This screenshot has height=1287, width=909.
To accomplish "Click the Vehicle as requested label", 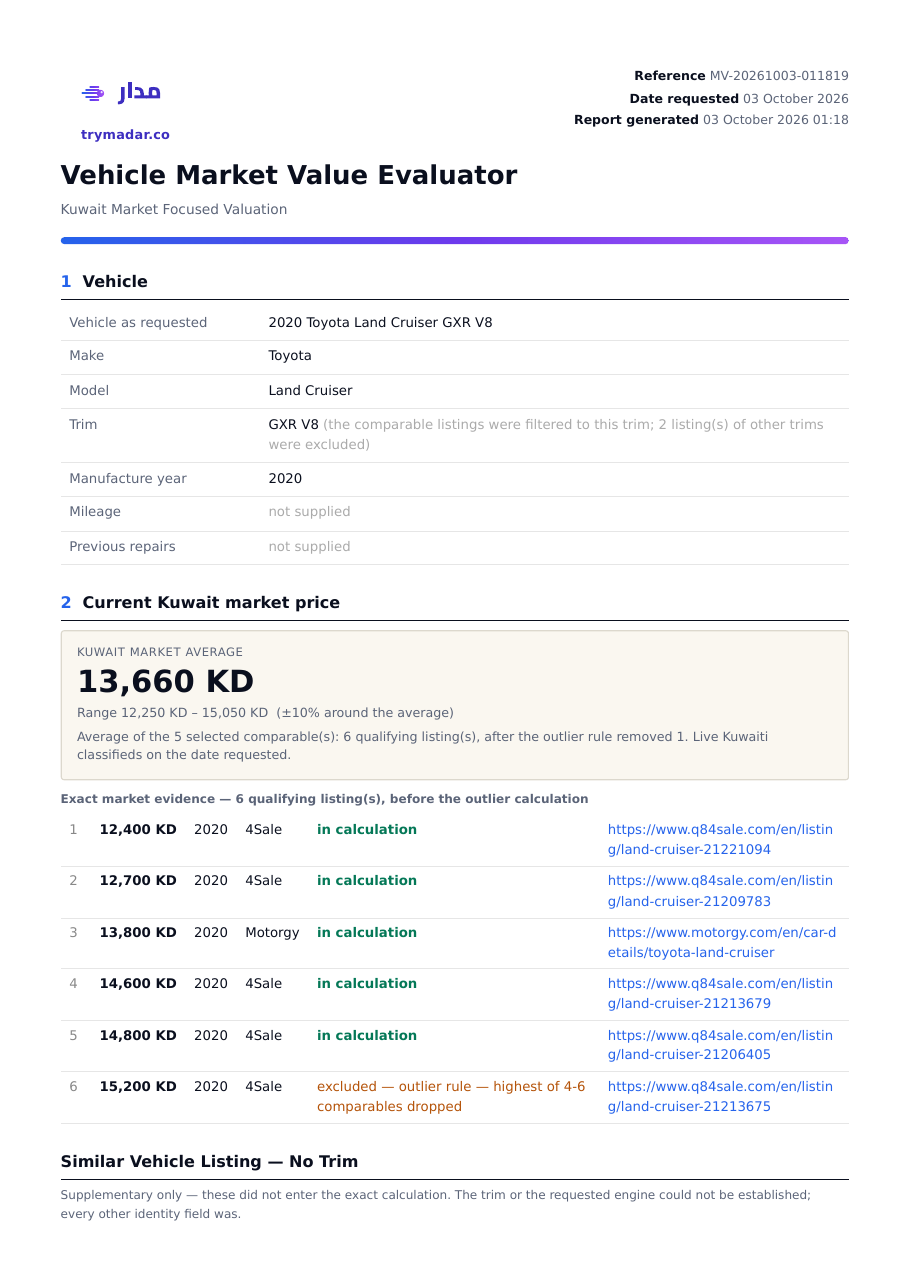I will pos(138,323).
